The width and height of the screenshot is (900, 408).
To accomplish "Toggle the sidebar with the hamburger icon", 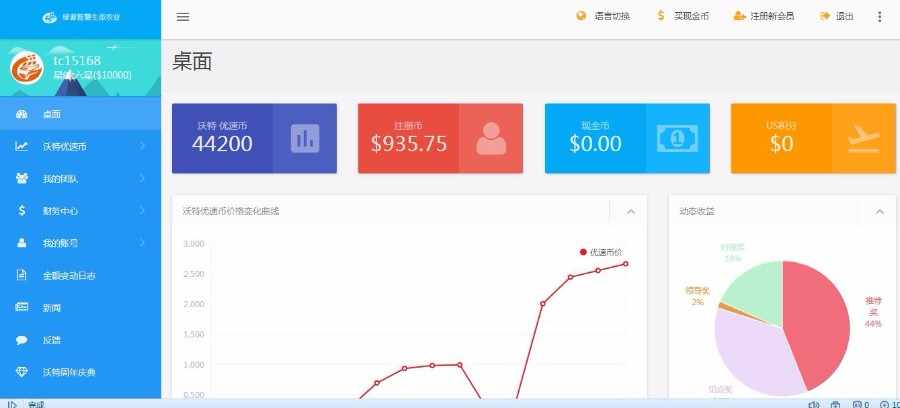I will [x=183, y=17].
